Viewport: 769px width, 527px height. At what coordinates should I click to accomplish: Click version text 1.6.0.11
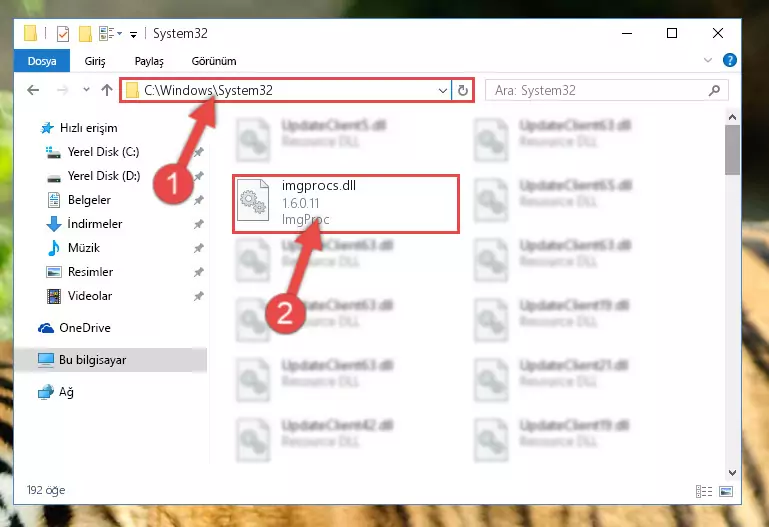[301, 203]
